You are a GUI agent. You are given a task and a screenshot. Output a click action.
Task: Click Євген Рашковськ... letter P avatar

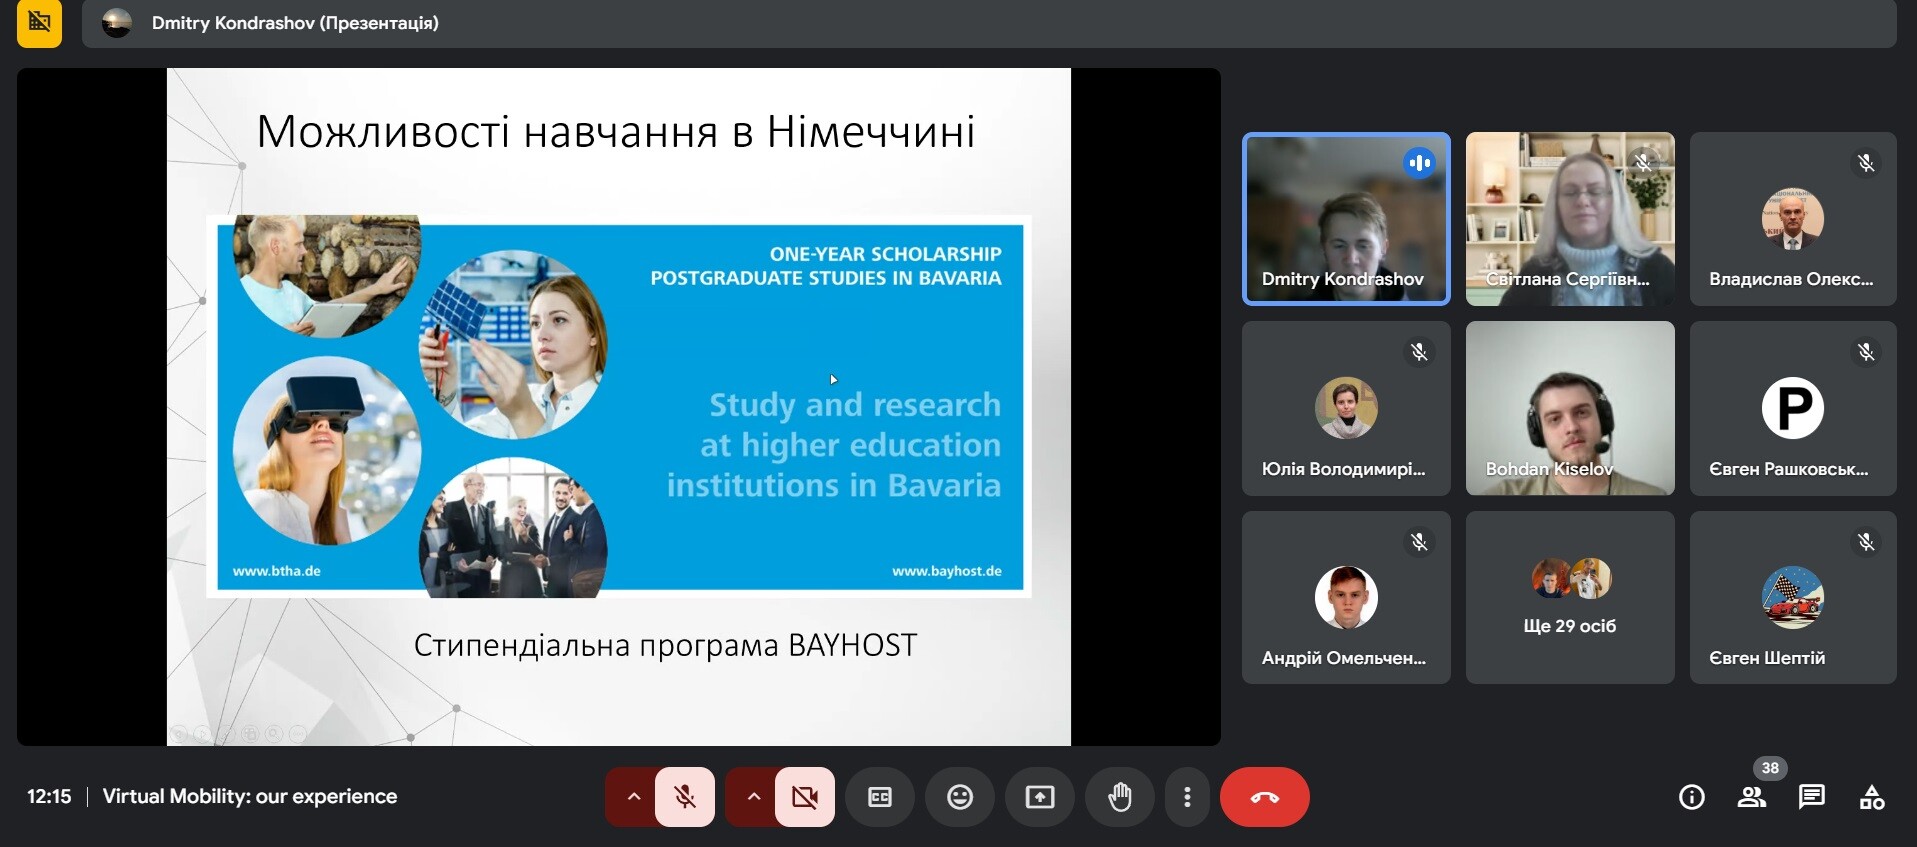click(1793, 408)
